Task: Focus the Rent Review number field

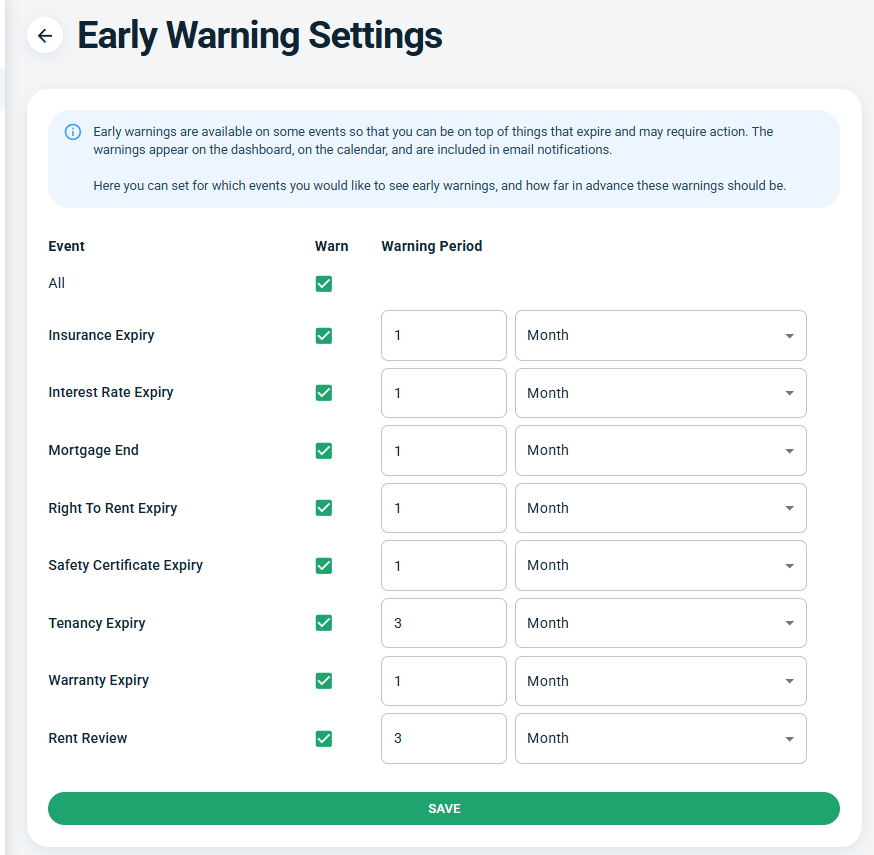Action: 444,739
